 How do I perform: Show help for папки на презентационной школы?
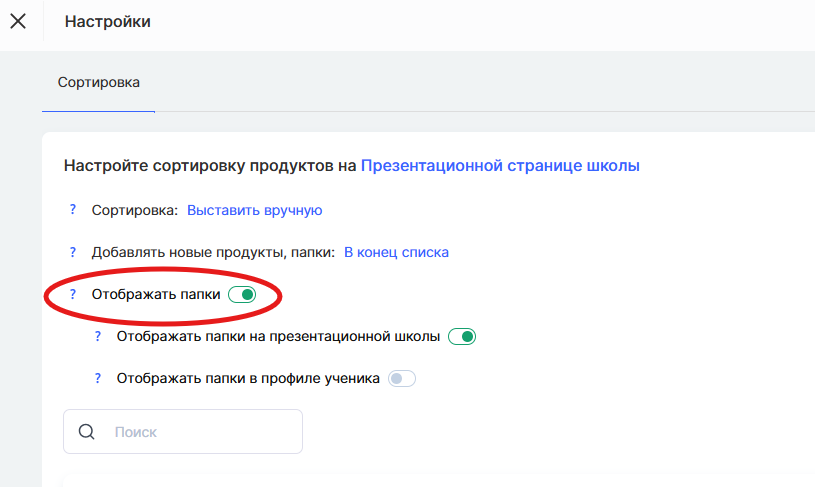pyautogui.click(x=98, y=337)
